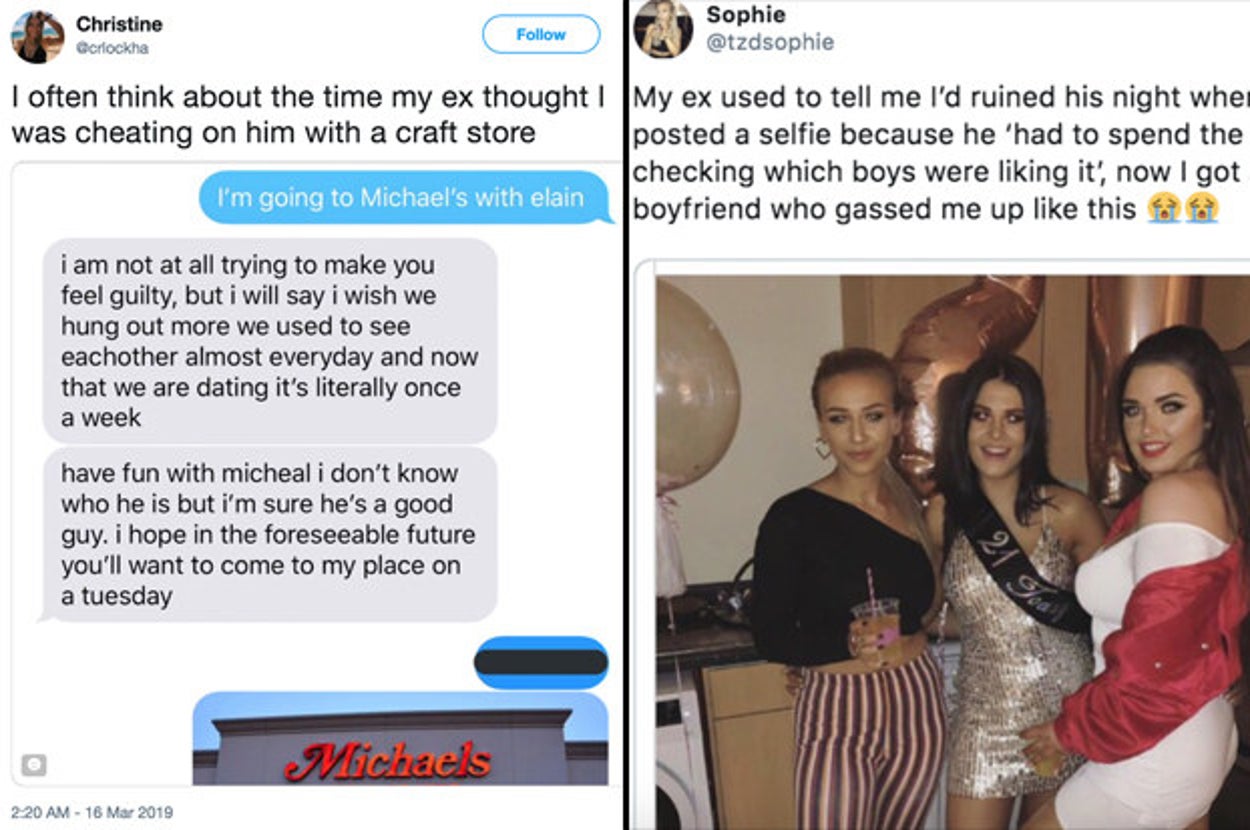
Task: Open the 2:20 AM - 16 Mar 2019 timestamp
Action: (91, 812)
